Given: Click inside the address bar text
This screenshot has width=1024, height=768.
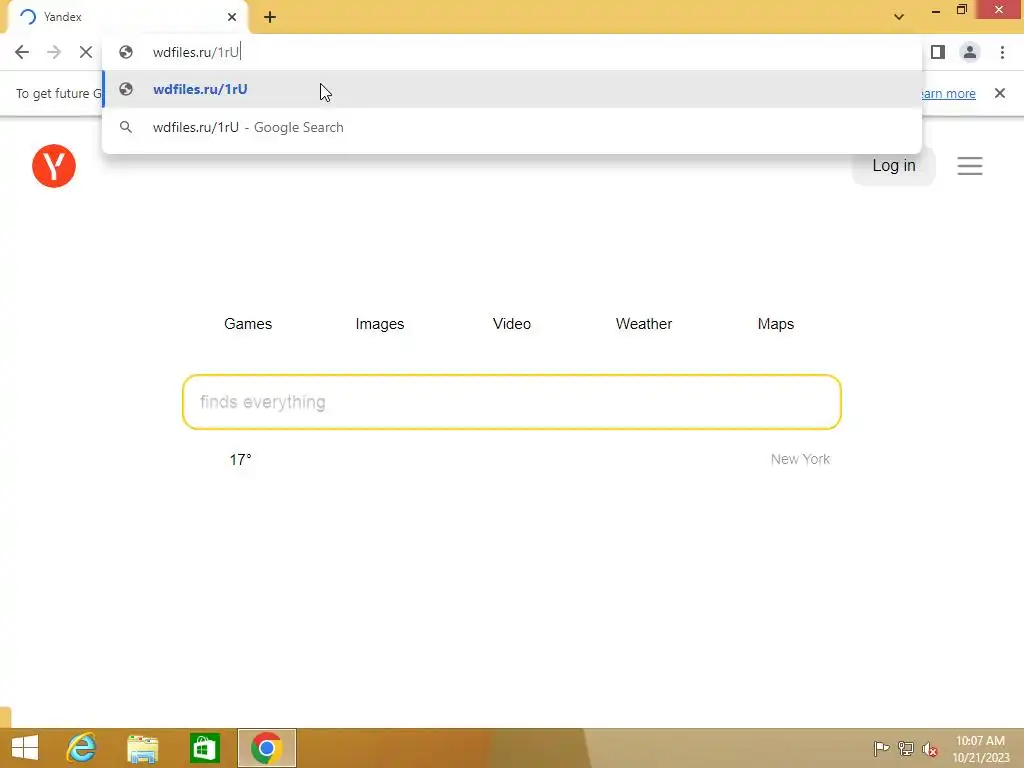Looking at the screenshot, I should tap(196, 52).
